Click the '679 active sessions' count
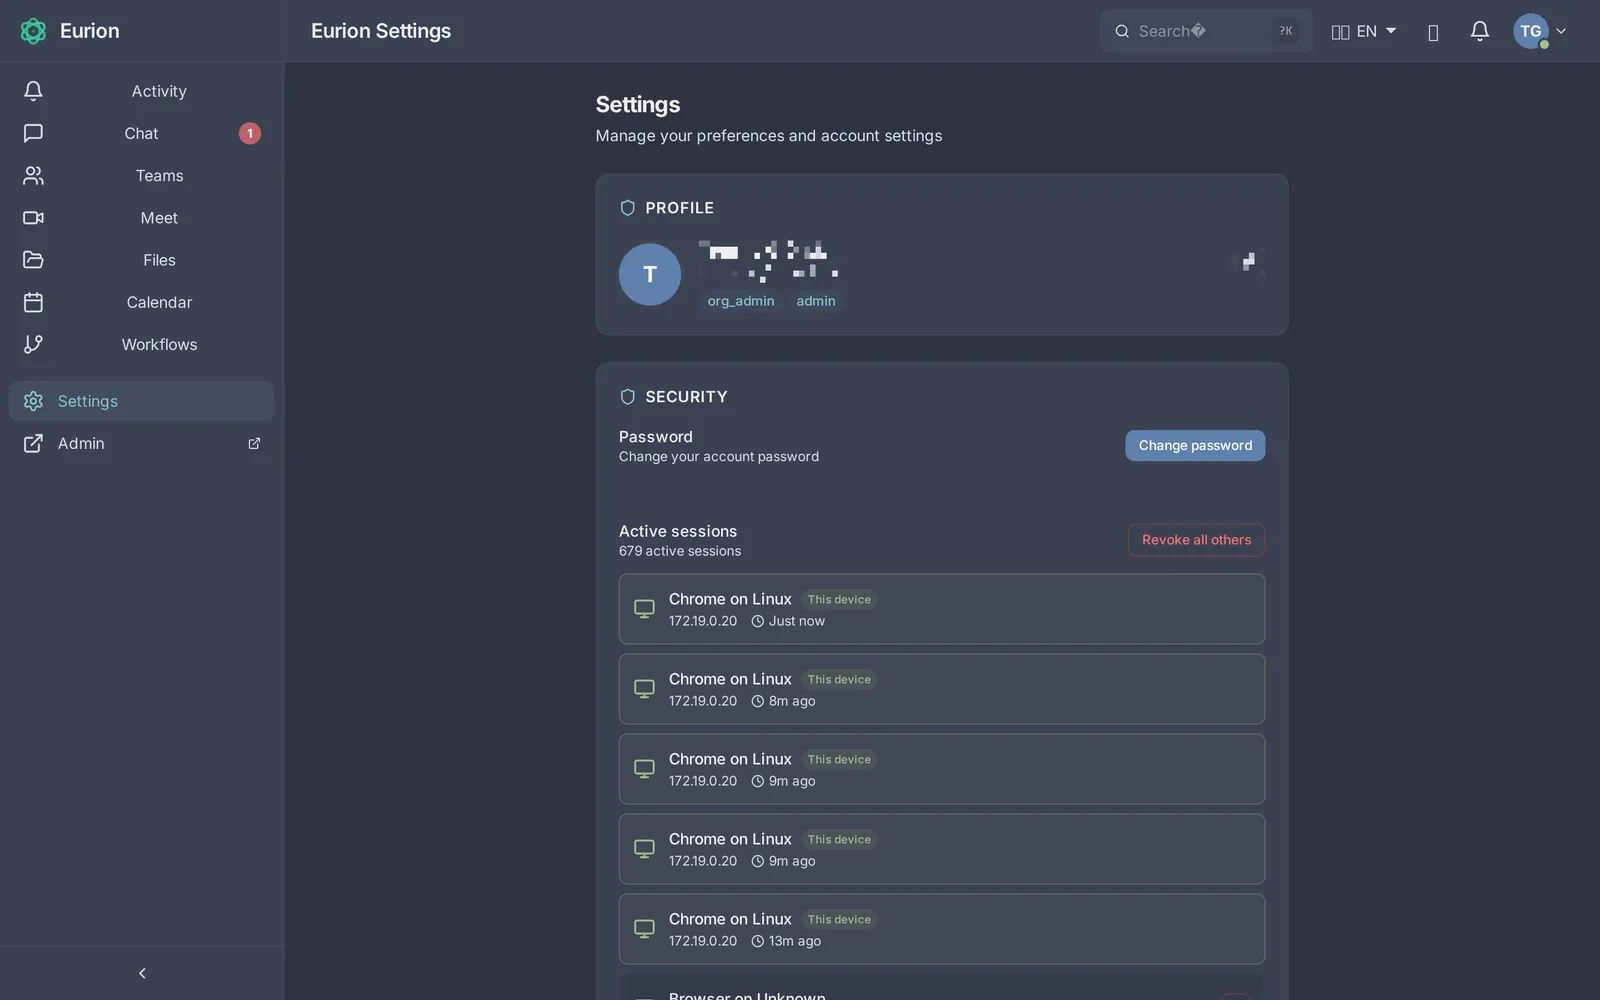Viewport: 1600px width, 1000px height. point(680,551)
